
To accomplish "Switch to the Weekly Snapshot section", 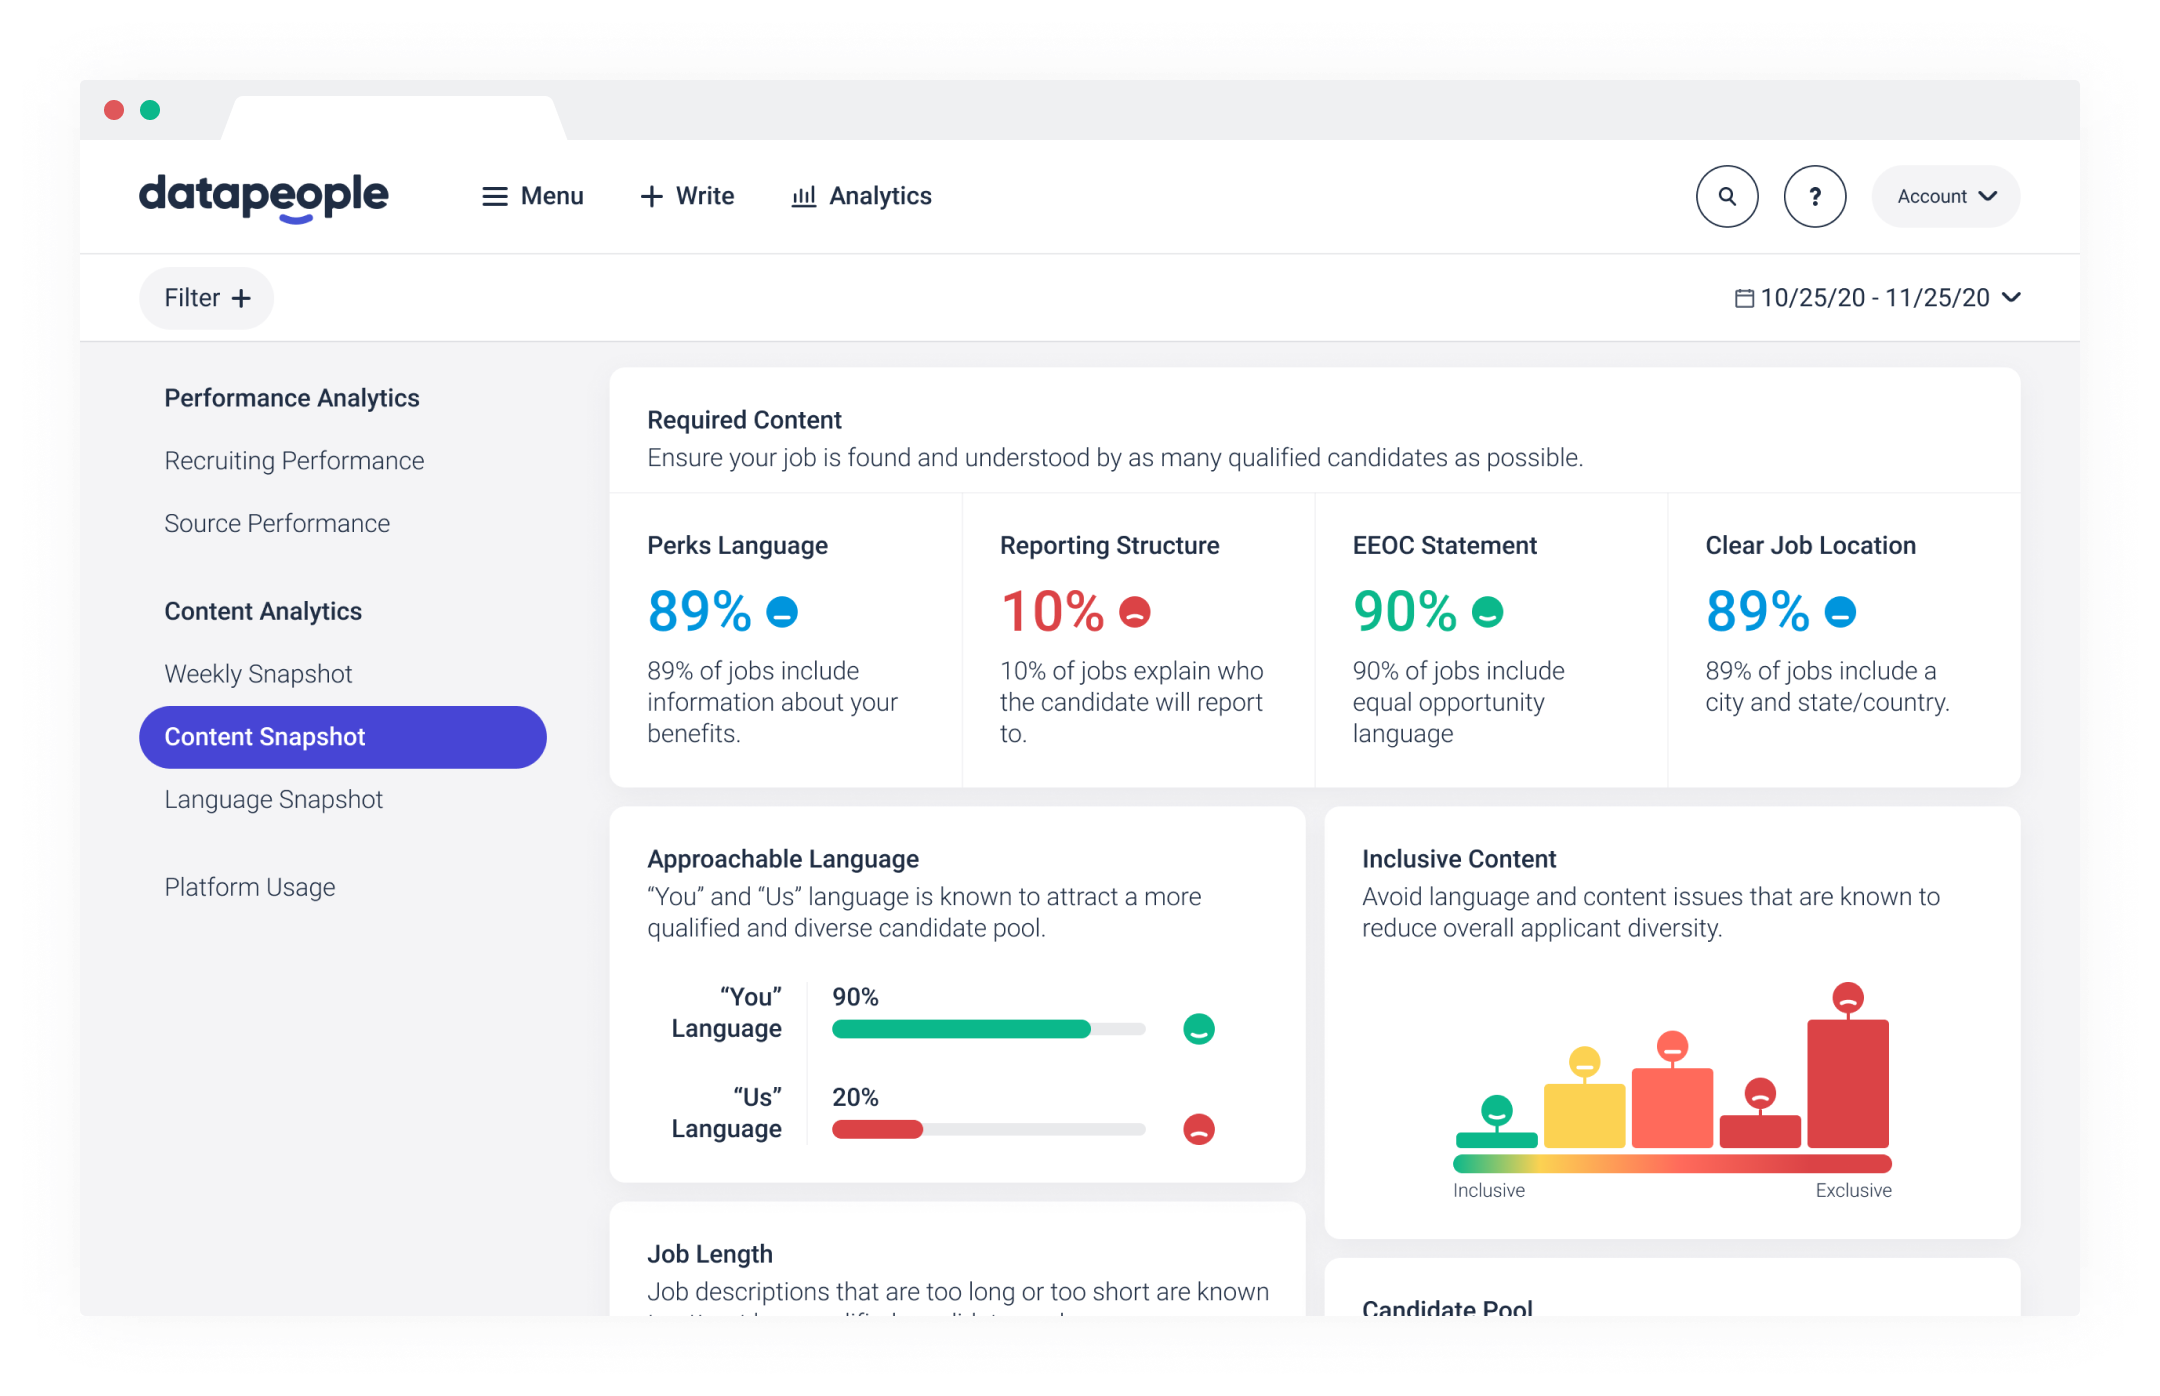I will click(x=257, y=673).
